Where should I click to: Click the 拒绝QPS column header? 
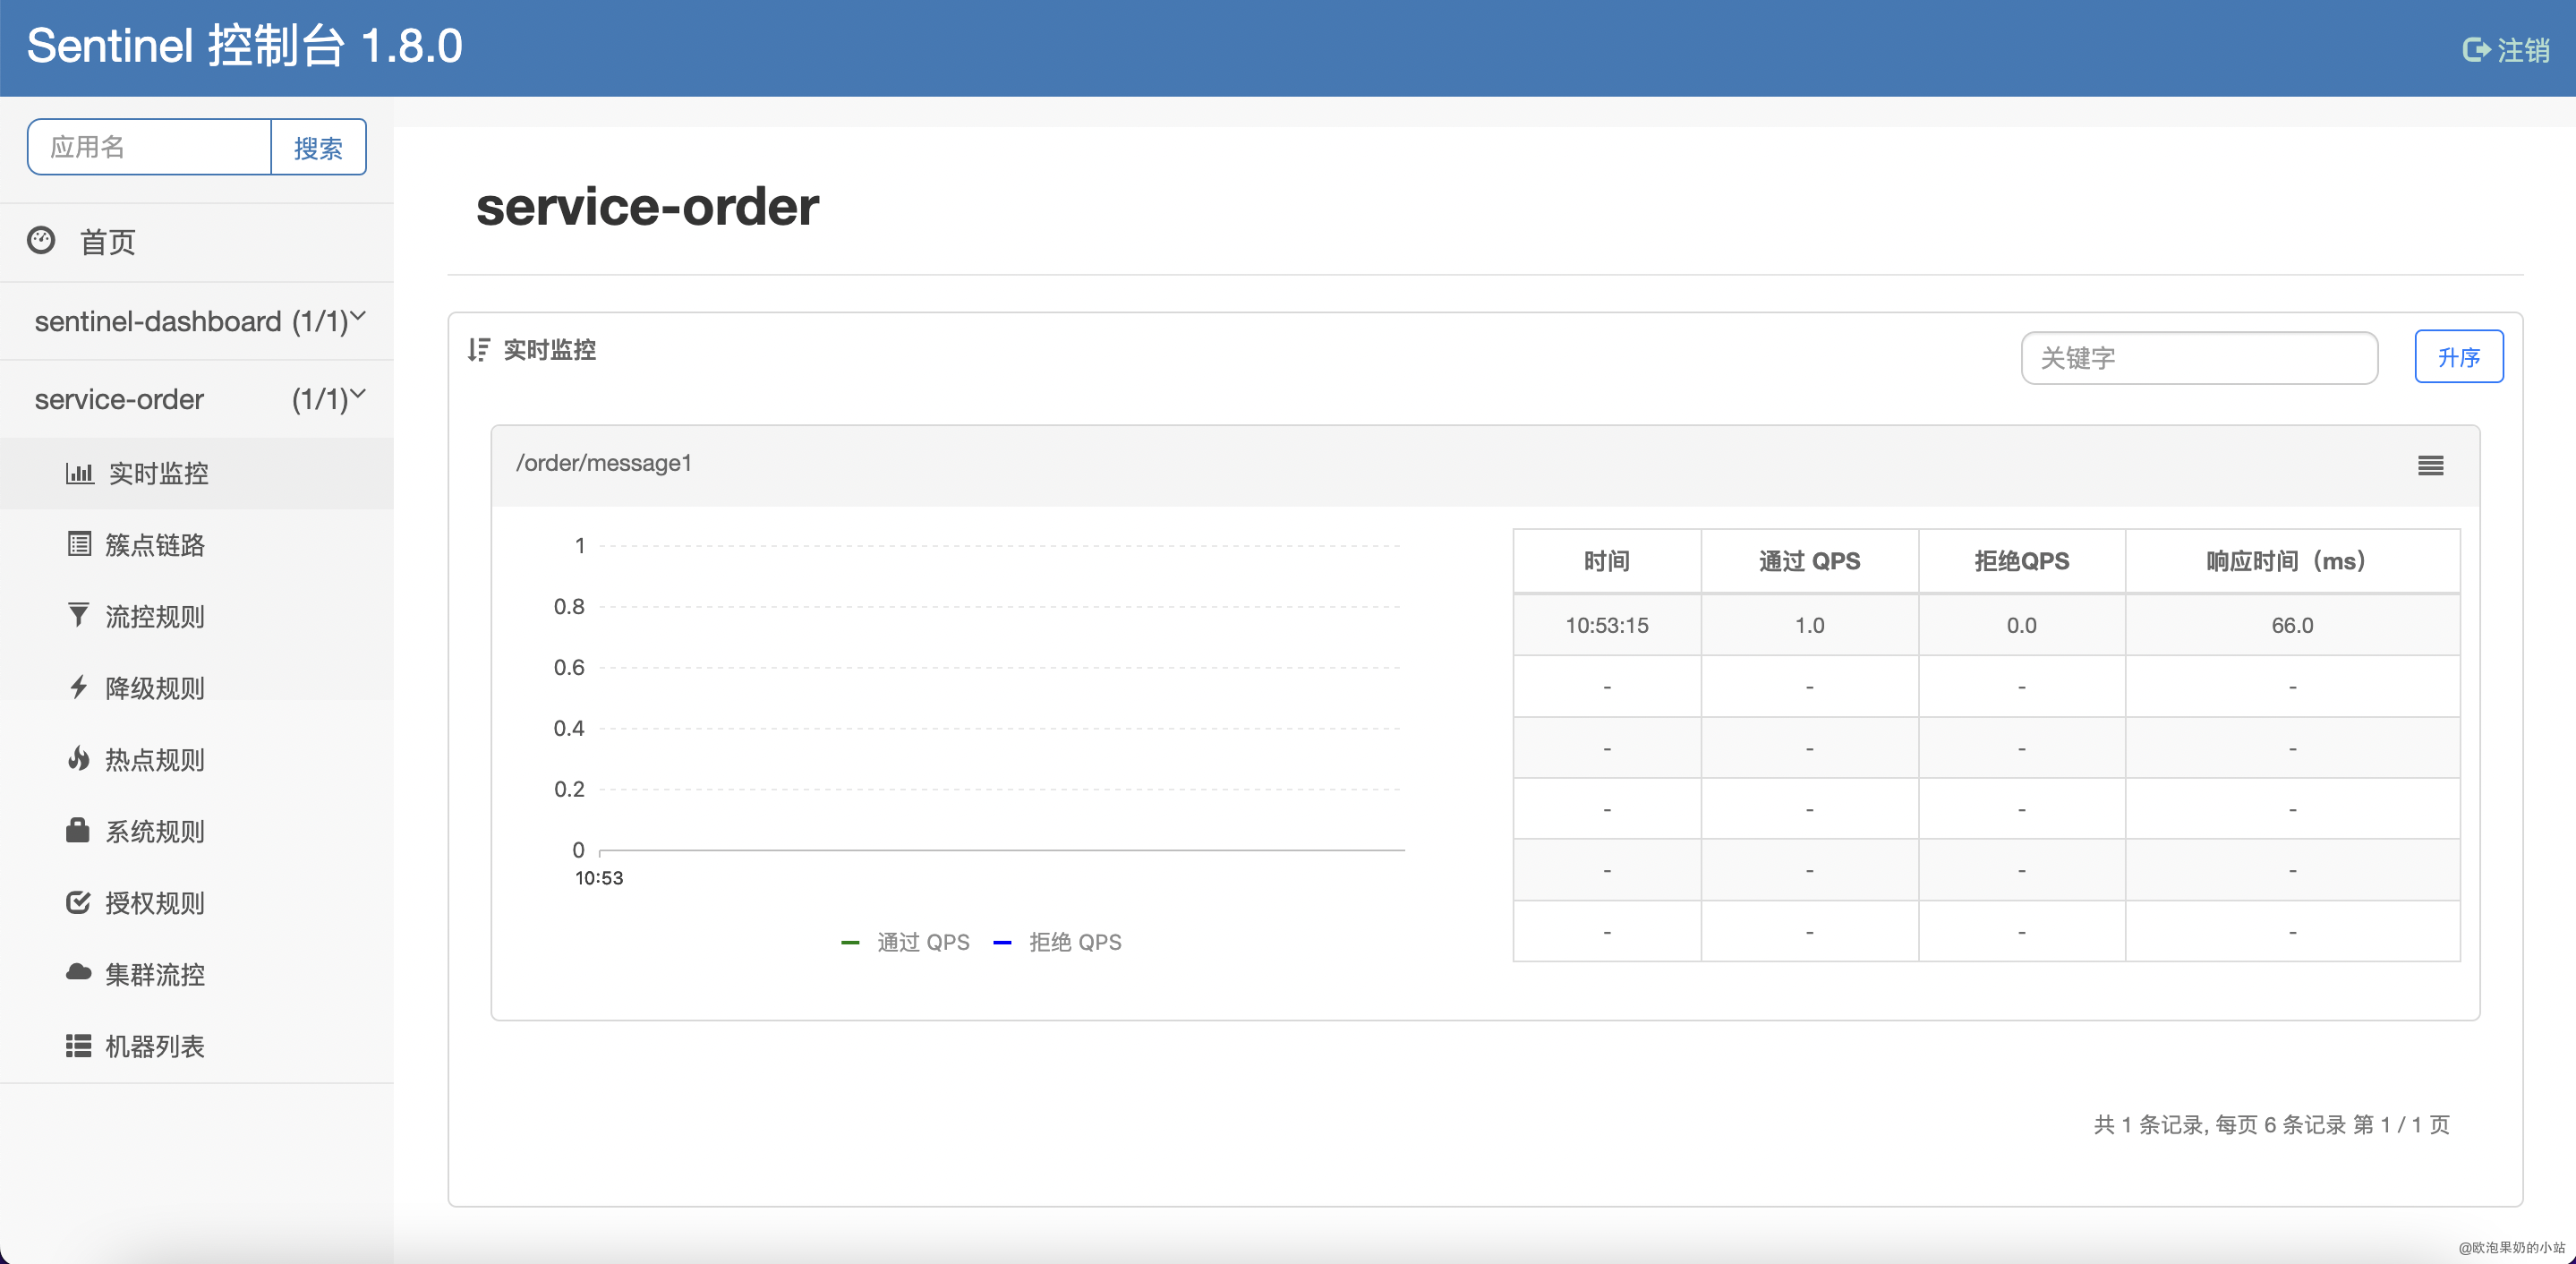click(x=2021, y=561)
